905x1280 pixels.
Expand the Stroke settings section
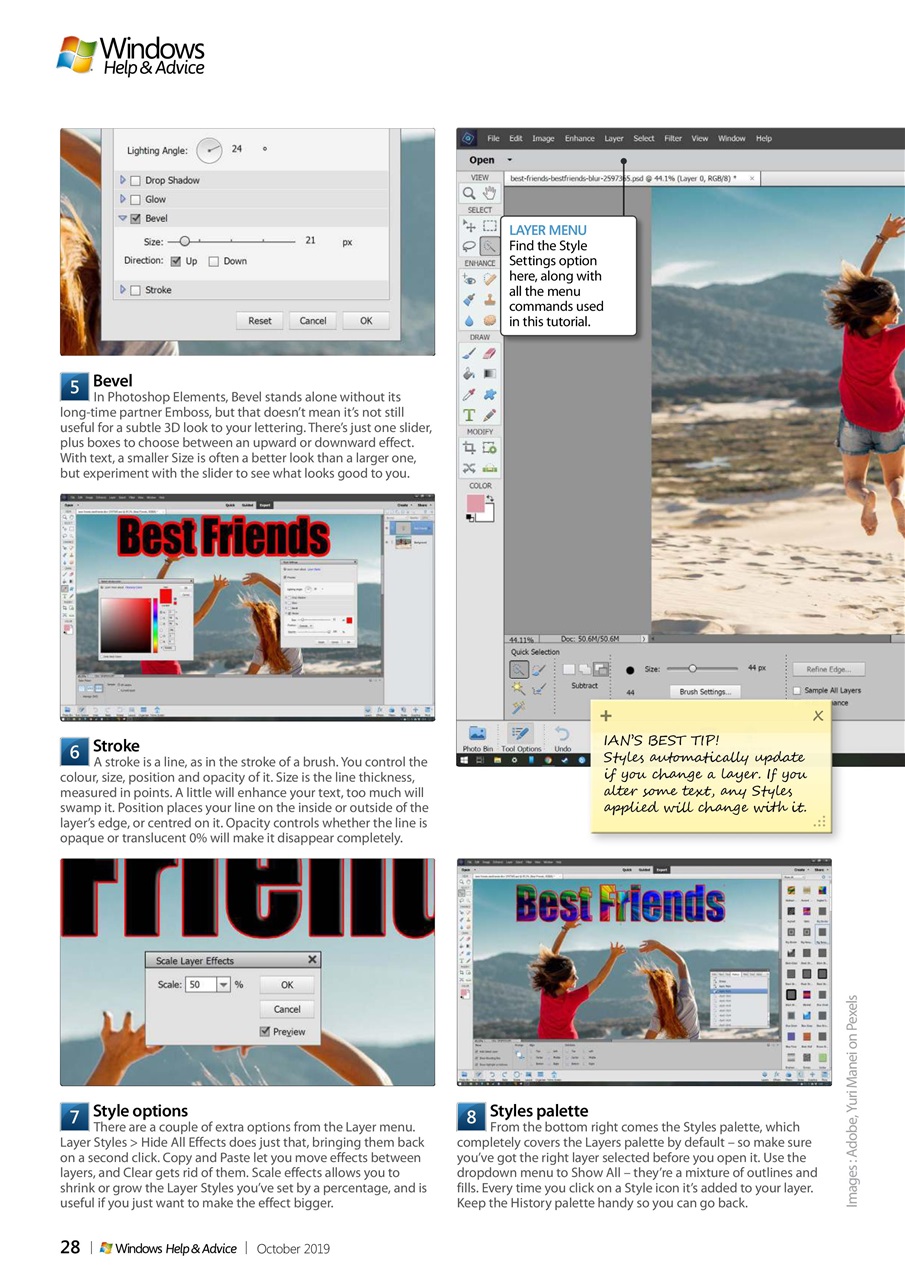[x=121, y=290]
